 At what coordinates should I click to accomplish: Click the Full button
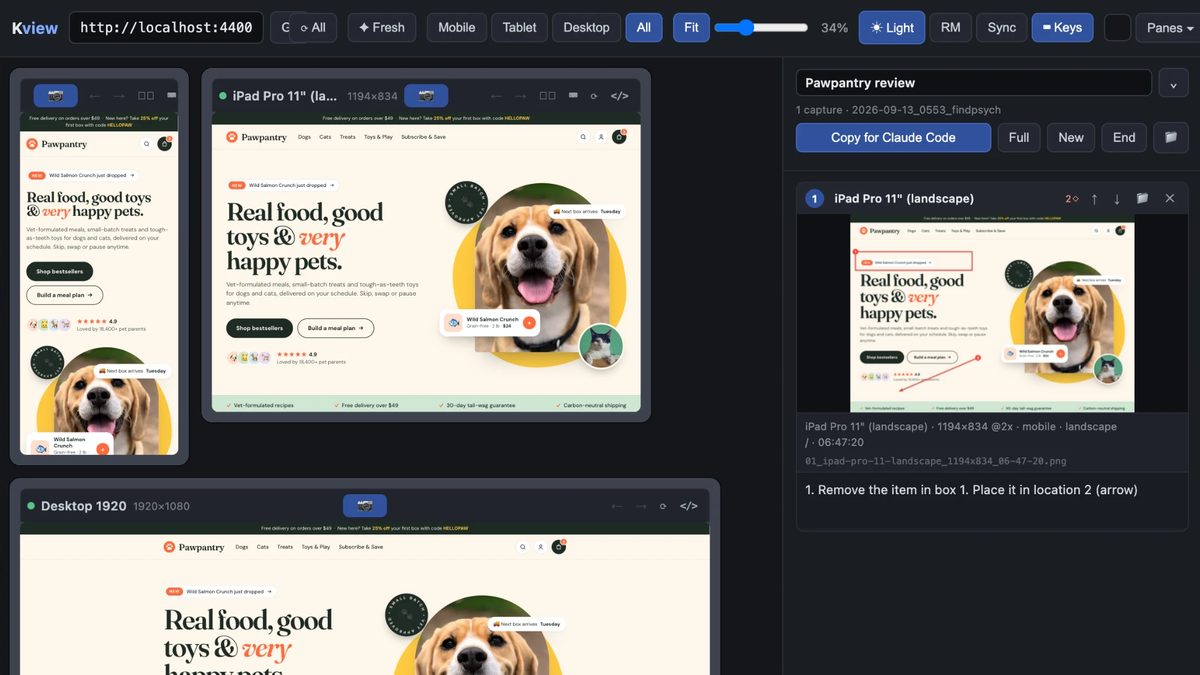(1019, 137)
